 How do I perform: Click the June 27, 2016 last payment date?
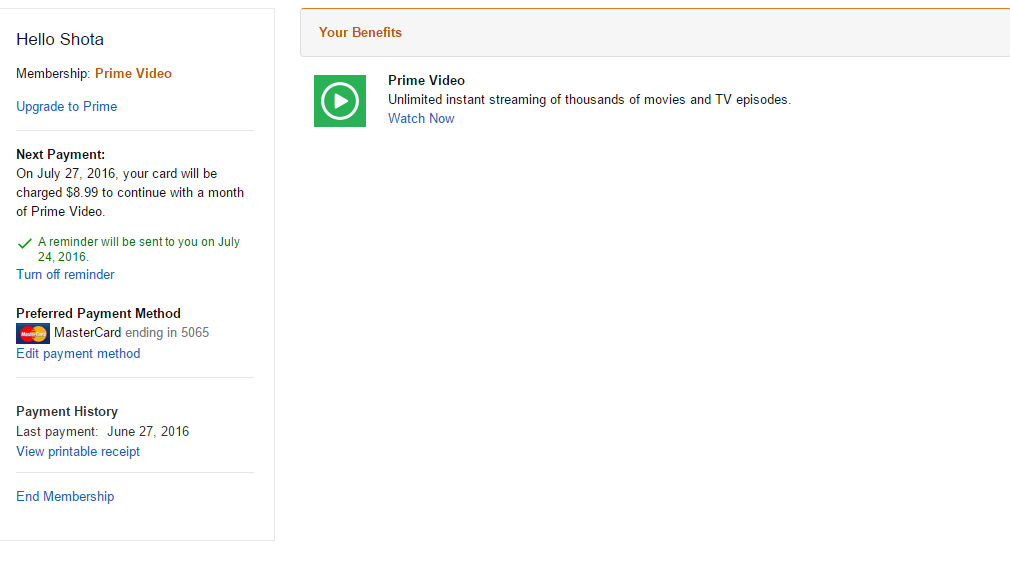tap(148, 431)
